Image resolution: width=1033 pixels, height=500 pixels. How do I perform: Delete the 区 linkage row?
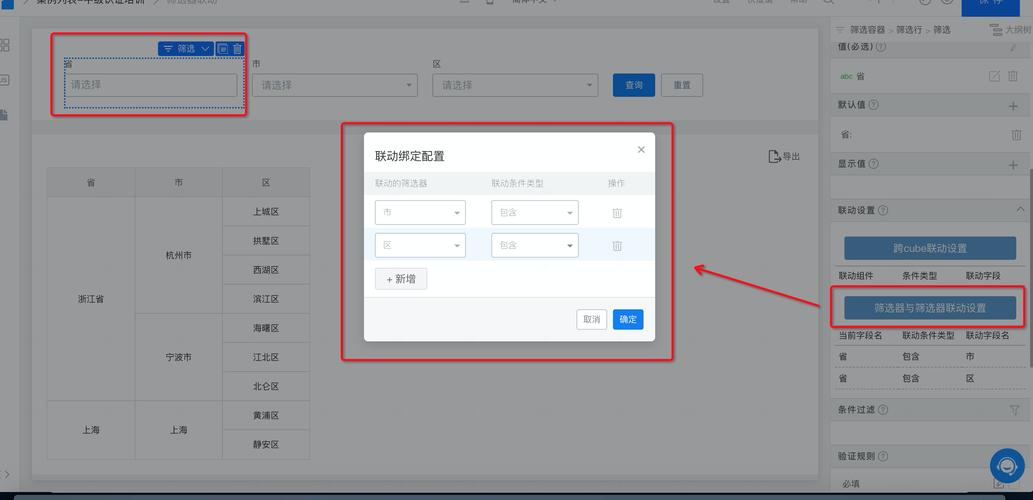pos(617,246)
